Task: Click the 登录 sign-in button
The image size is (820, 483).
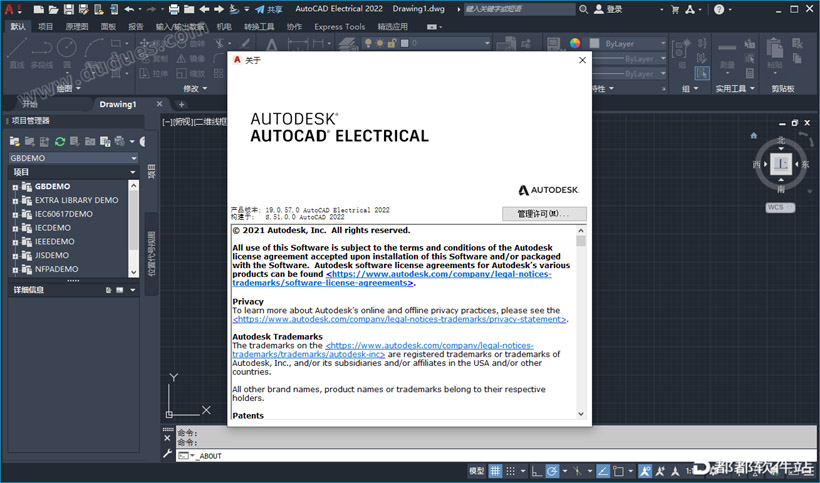Action: [608, 9]
